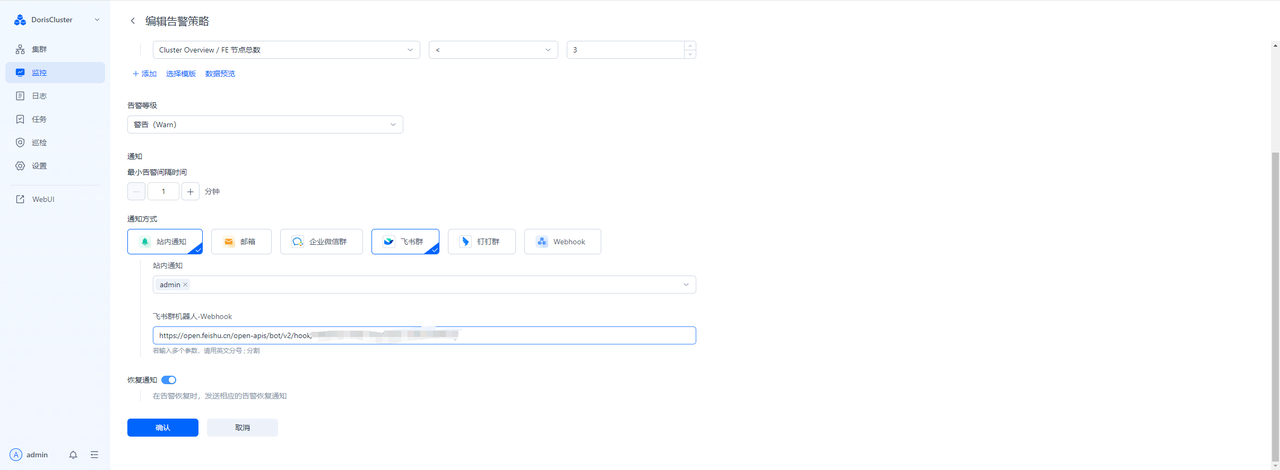This screenshot has width=1280, height=470.
Task: Increase the minimum alert interval with plus
Action: (190, 191)
